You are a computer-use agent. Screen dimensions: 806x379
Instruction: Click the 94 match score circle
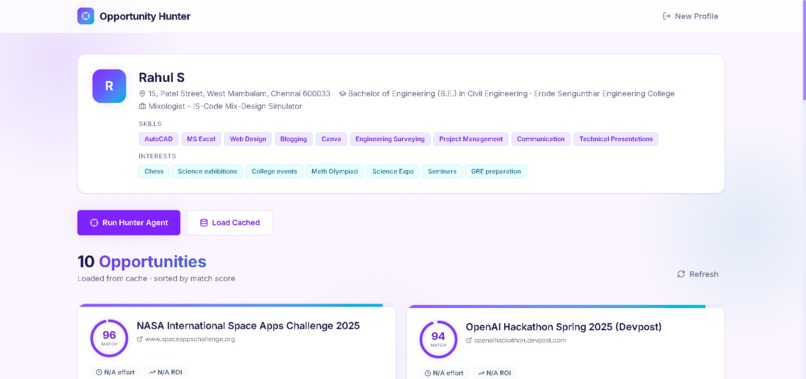(438, 339)
